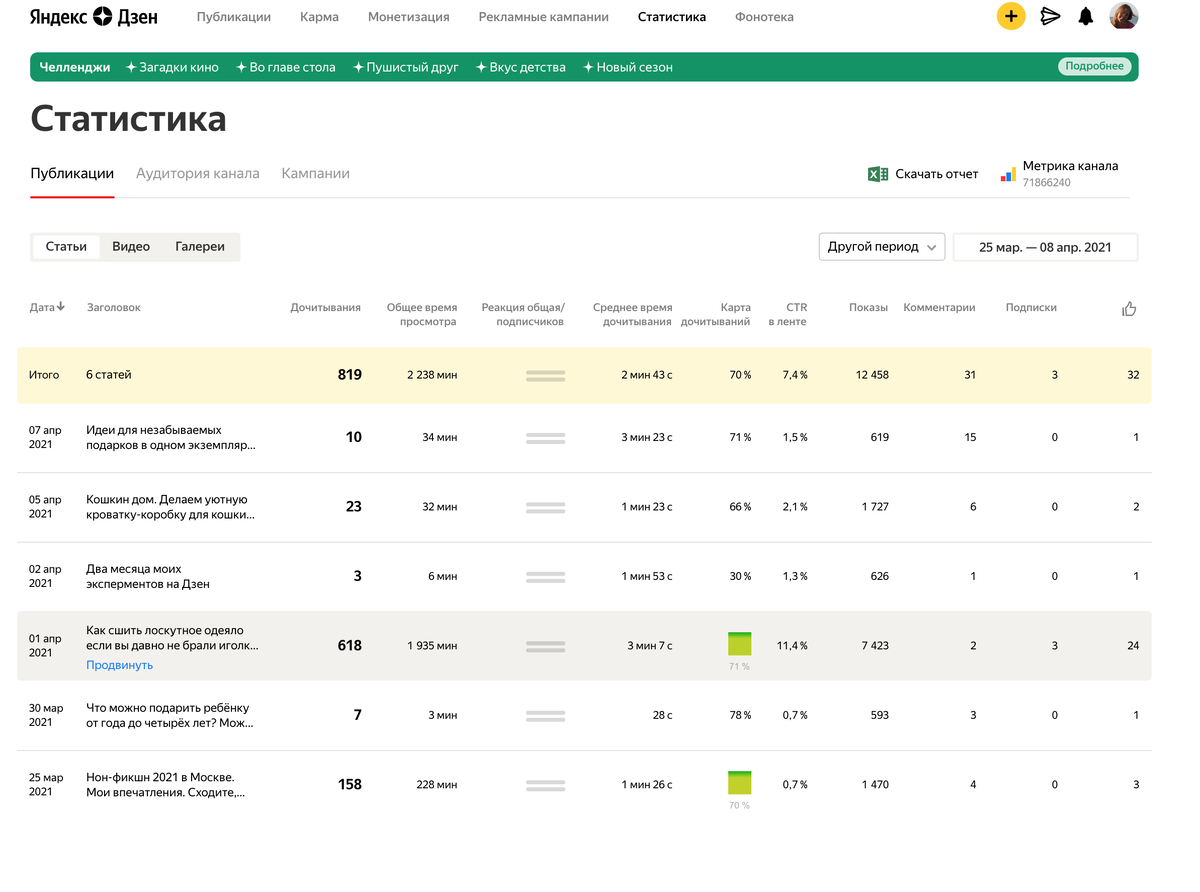Expand the Другой период dropdown
This screenshot has height=892, width=1200.
(882, 247)
